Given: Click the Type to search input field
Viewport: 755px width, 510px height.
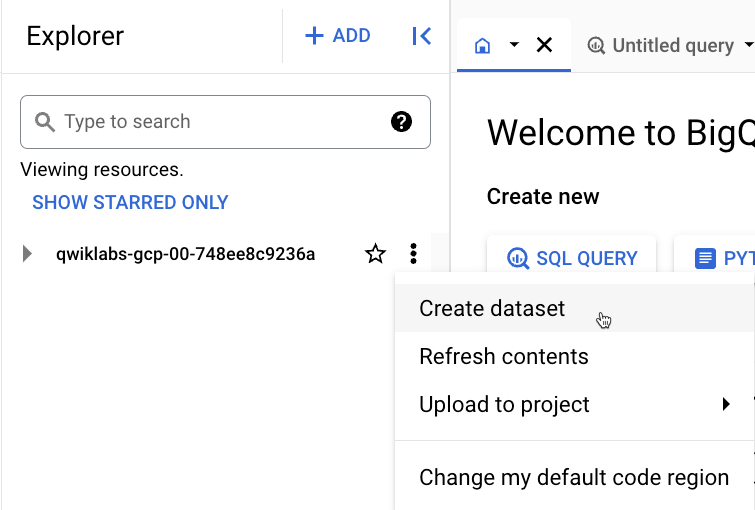Looking at the screenshot, I should coord(220,122).
